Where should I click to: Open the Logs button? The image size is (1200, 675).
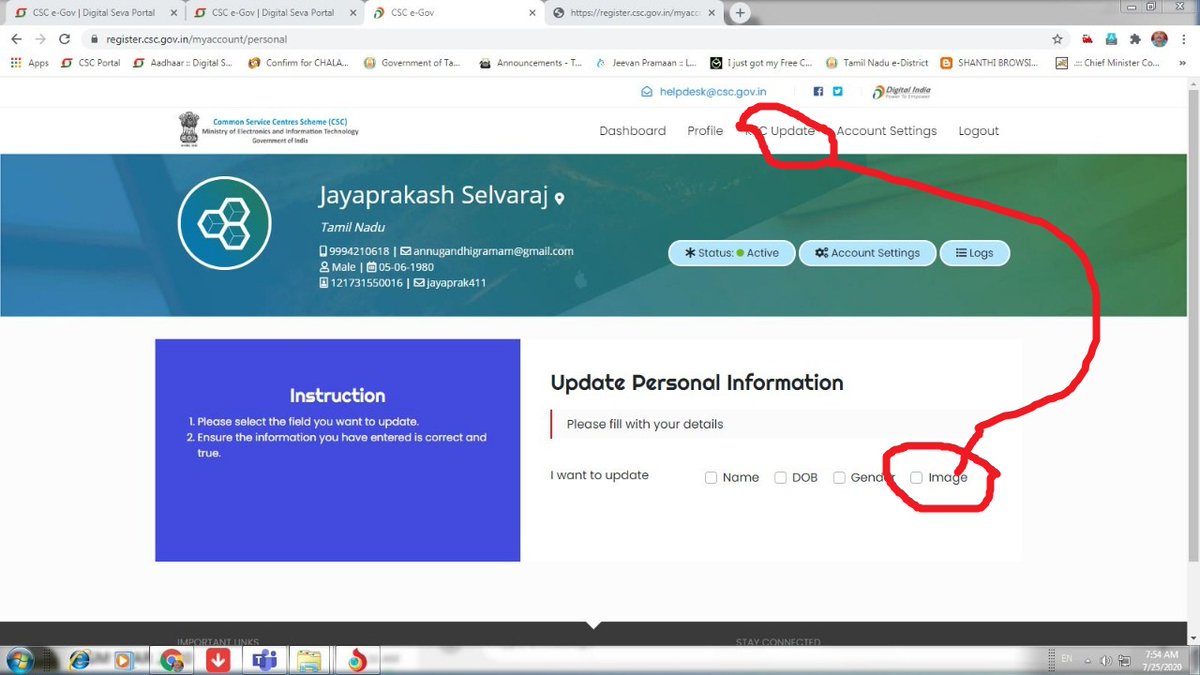click(974, 253)
